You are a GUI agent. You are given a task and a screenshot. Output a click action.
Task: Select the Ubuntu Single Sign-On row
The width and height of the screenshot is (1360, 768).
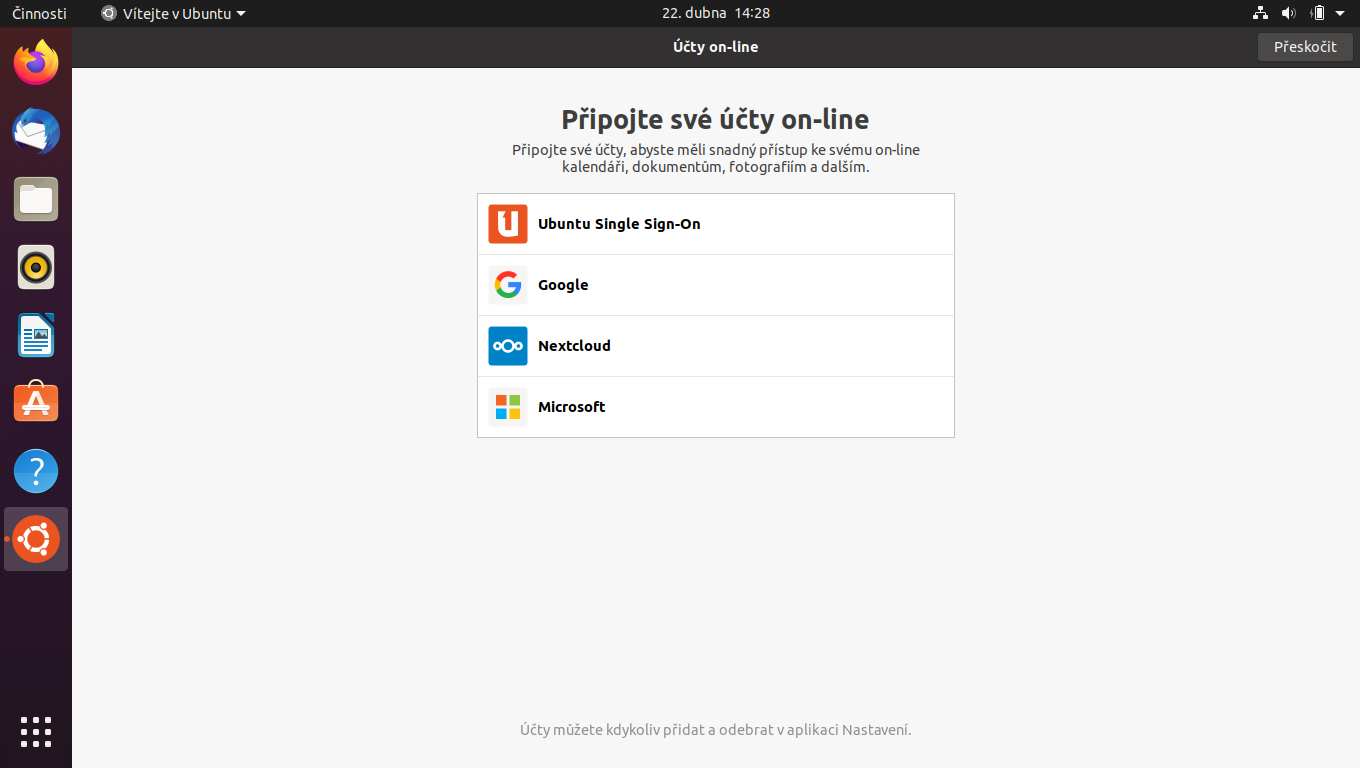pyautogui.click(x=716, y=224)
